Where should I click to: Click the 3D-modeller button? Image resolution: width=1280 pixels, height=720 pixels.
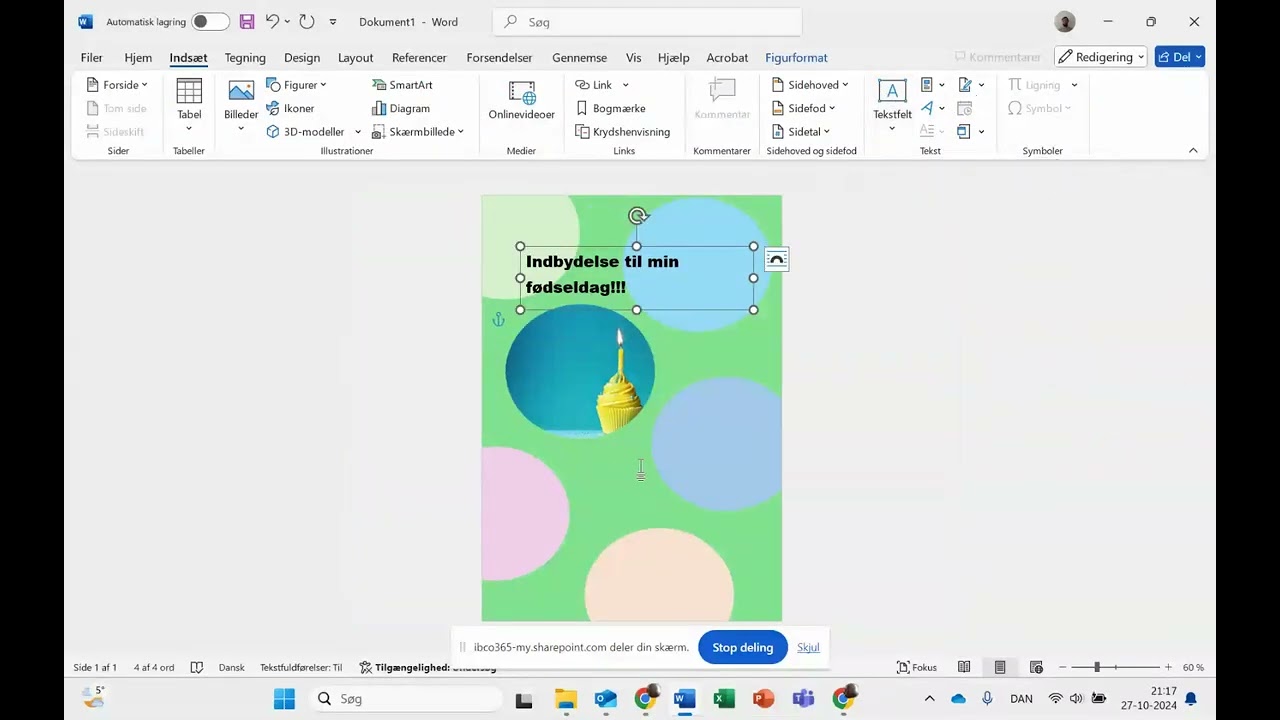pyautogui.click(x=305, y=132)
